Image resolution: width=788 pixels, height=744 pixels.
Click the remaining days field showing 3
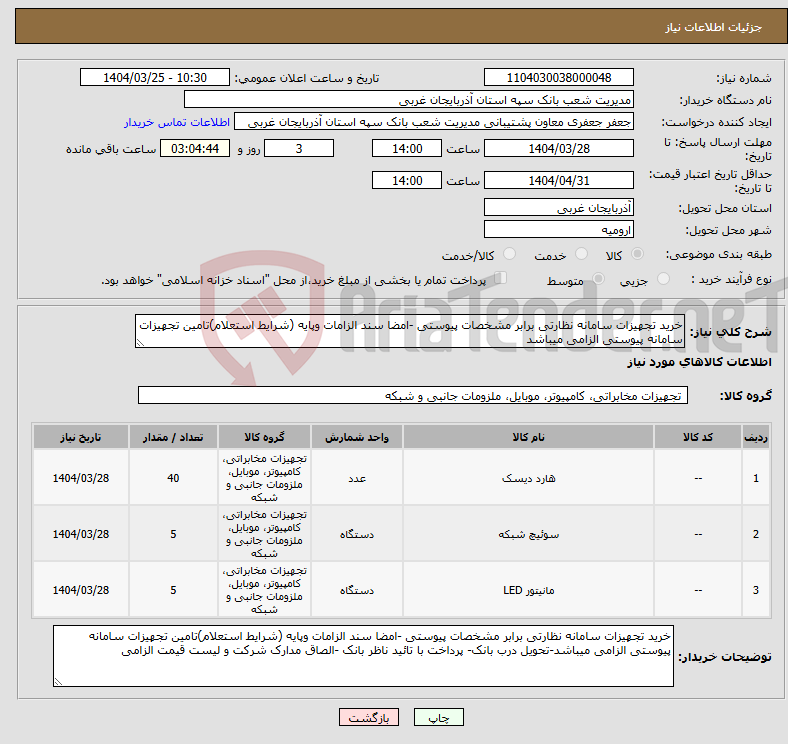tap(299, 149)
